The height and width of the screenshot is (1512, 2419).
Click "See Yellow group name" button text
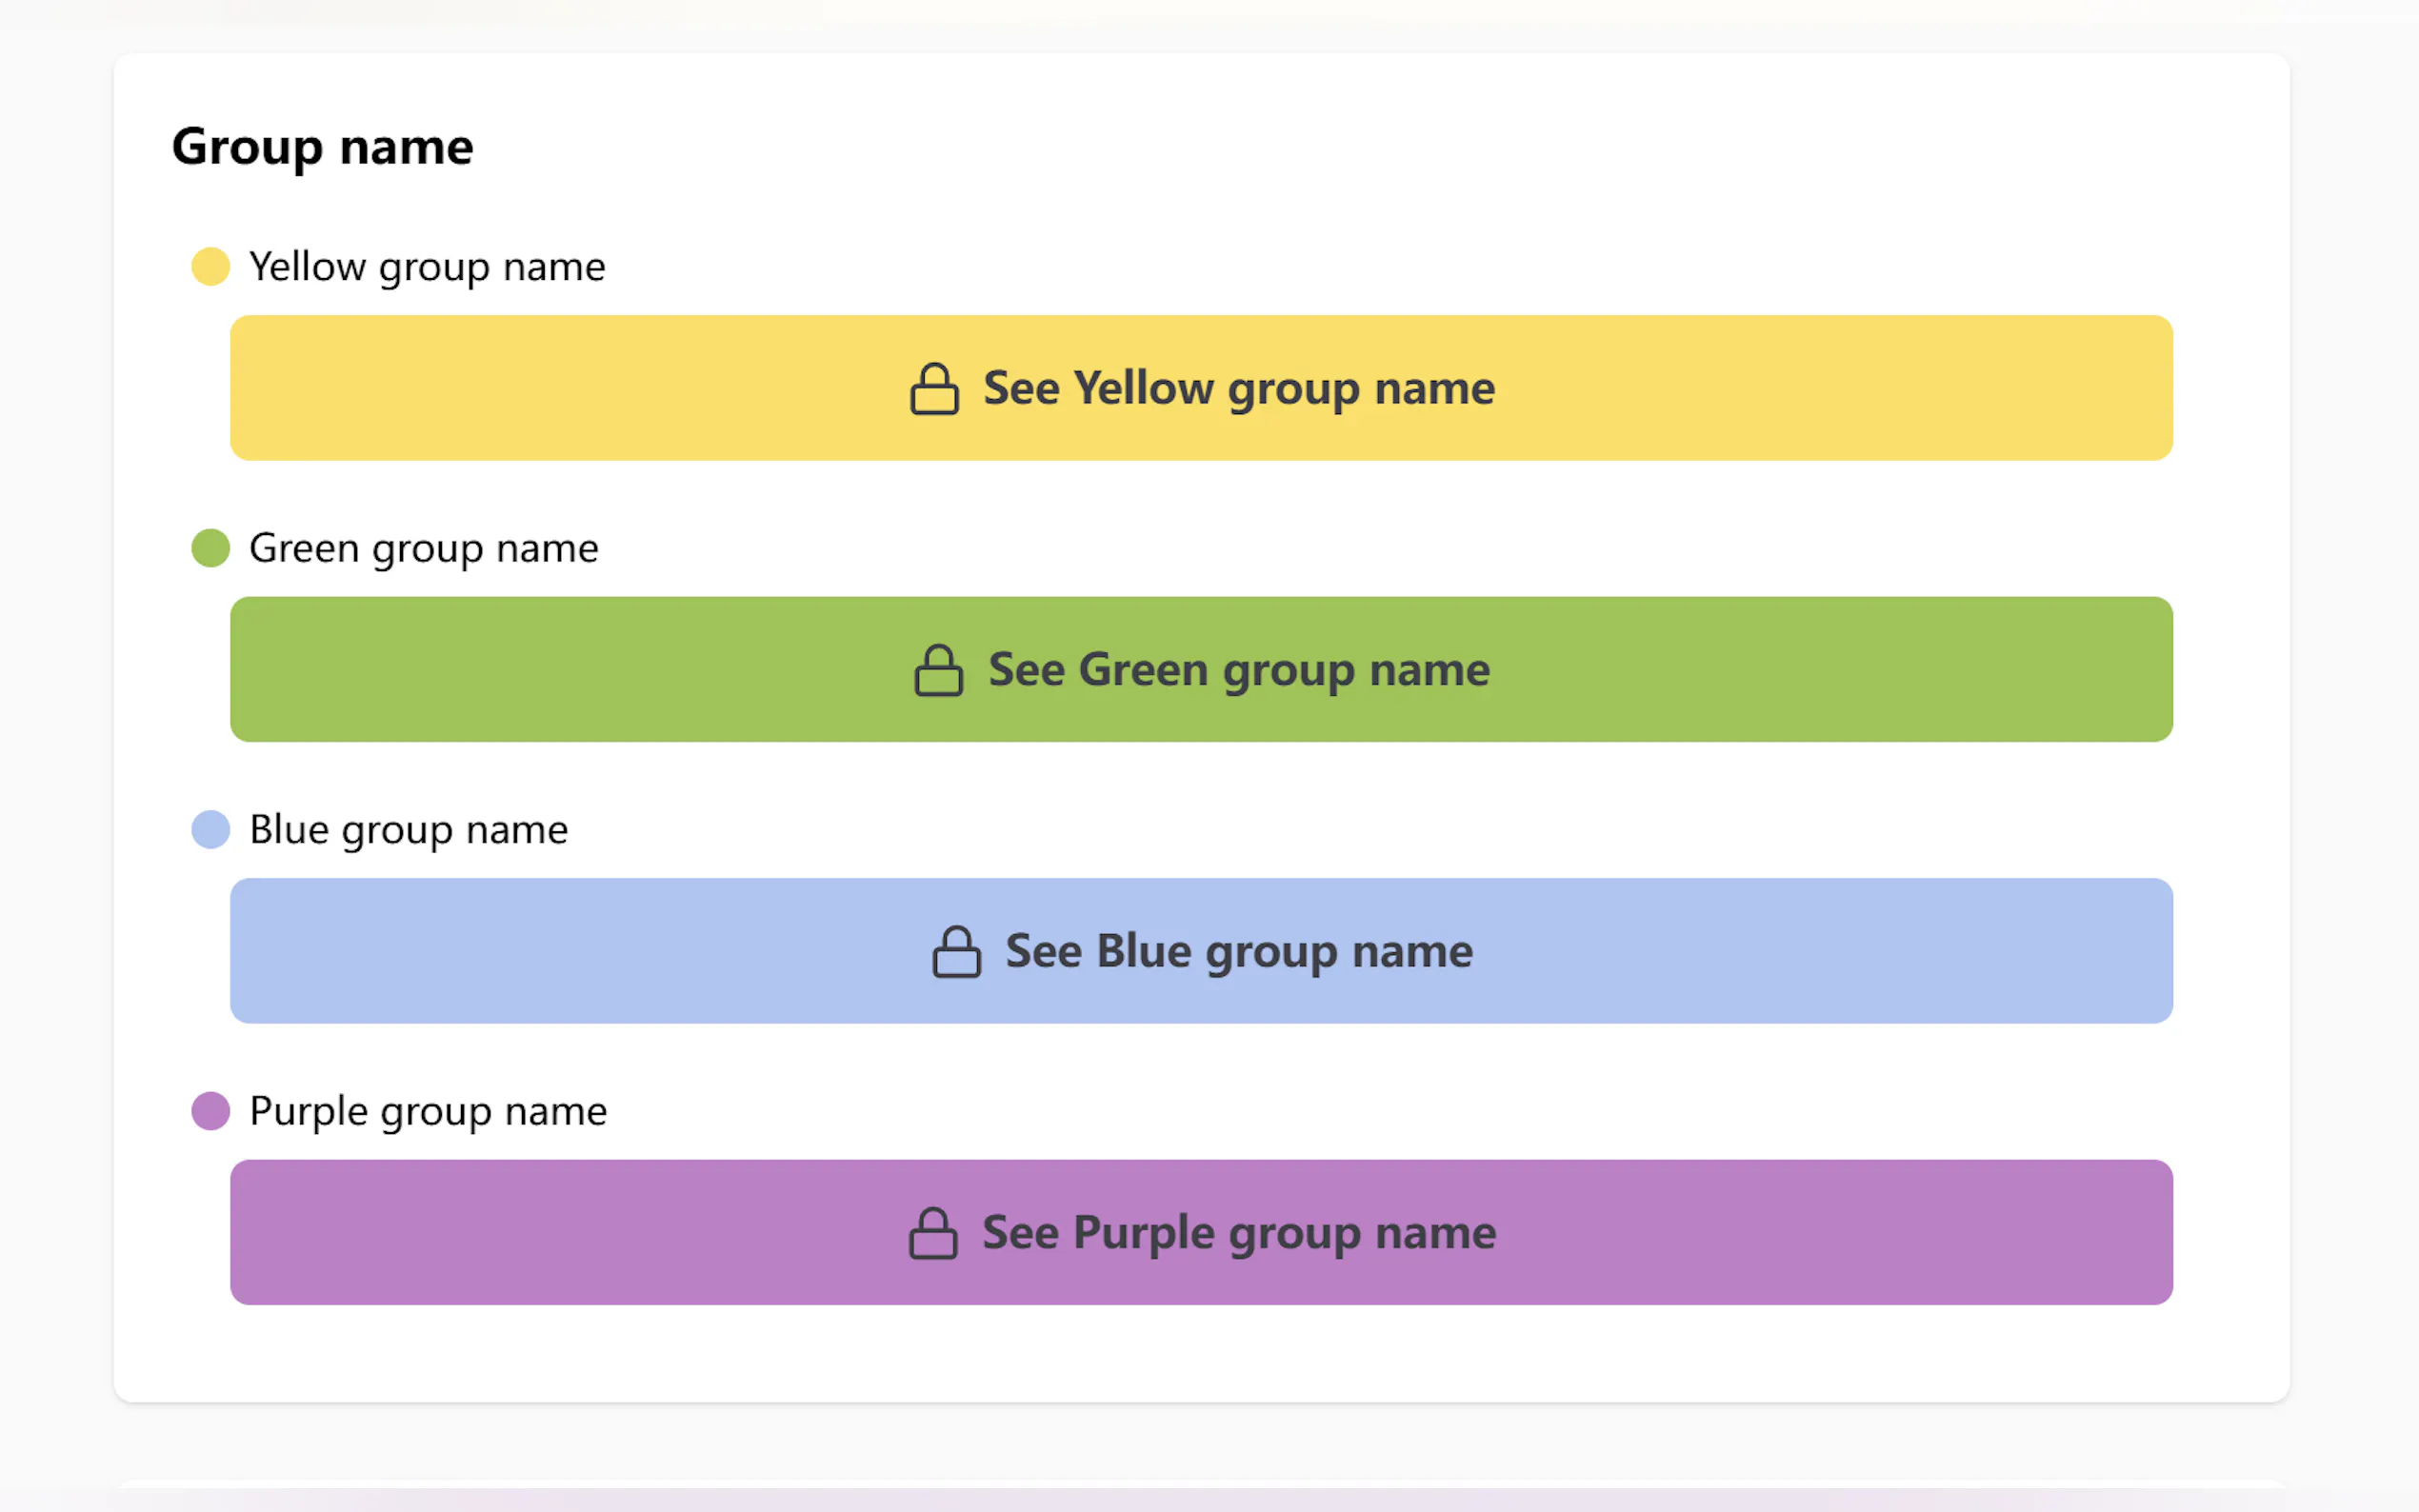coord(1238,389)
